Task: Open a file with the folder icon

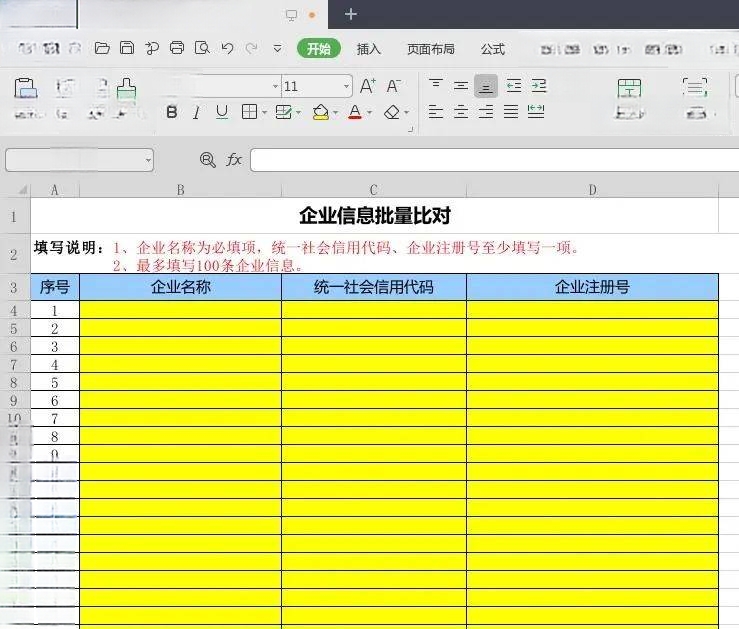Action: pyautogui.click(x=102, y=48)
